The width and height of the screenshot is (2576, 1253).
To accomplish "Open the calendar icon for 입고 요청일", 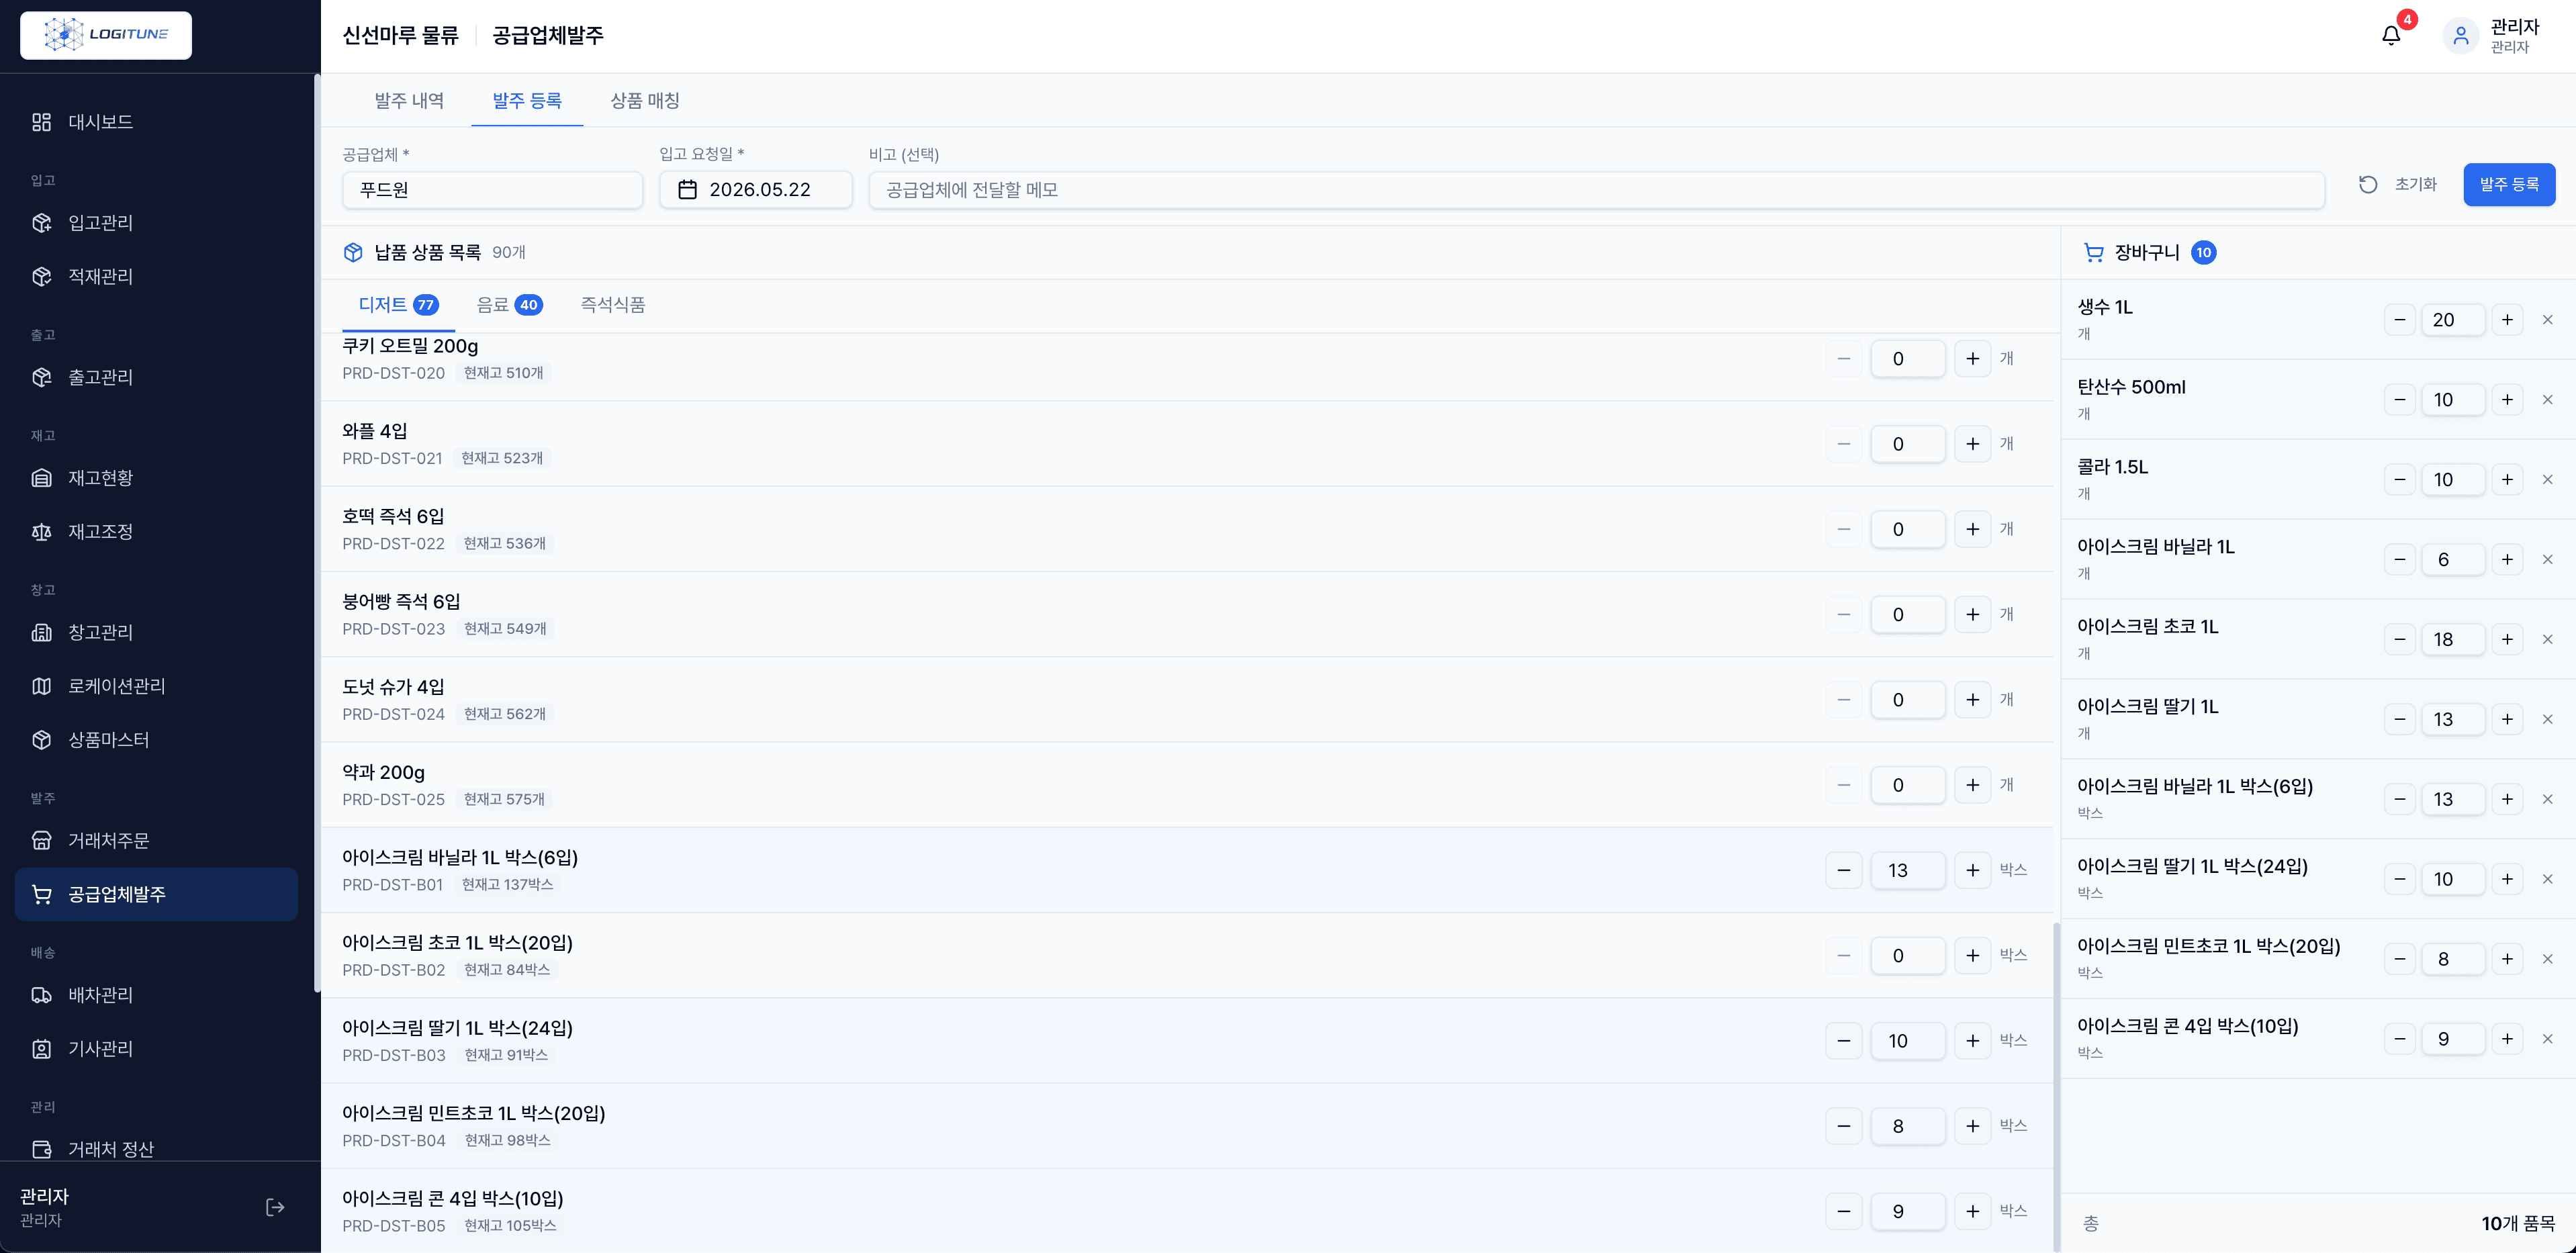I will (687, 189).
